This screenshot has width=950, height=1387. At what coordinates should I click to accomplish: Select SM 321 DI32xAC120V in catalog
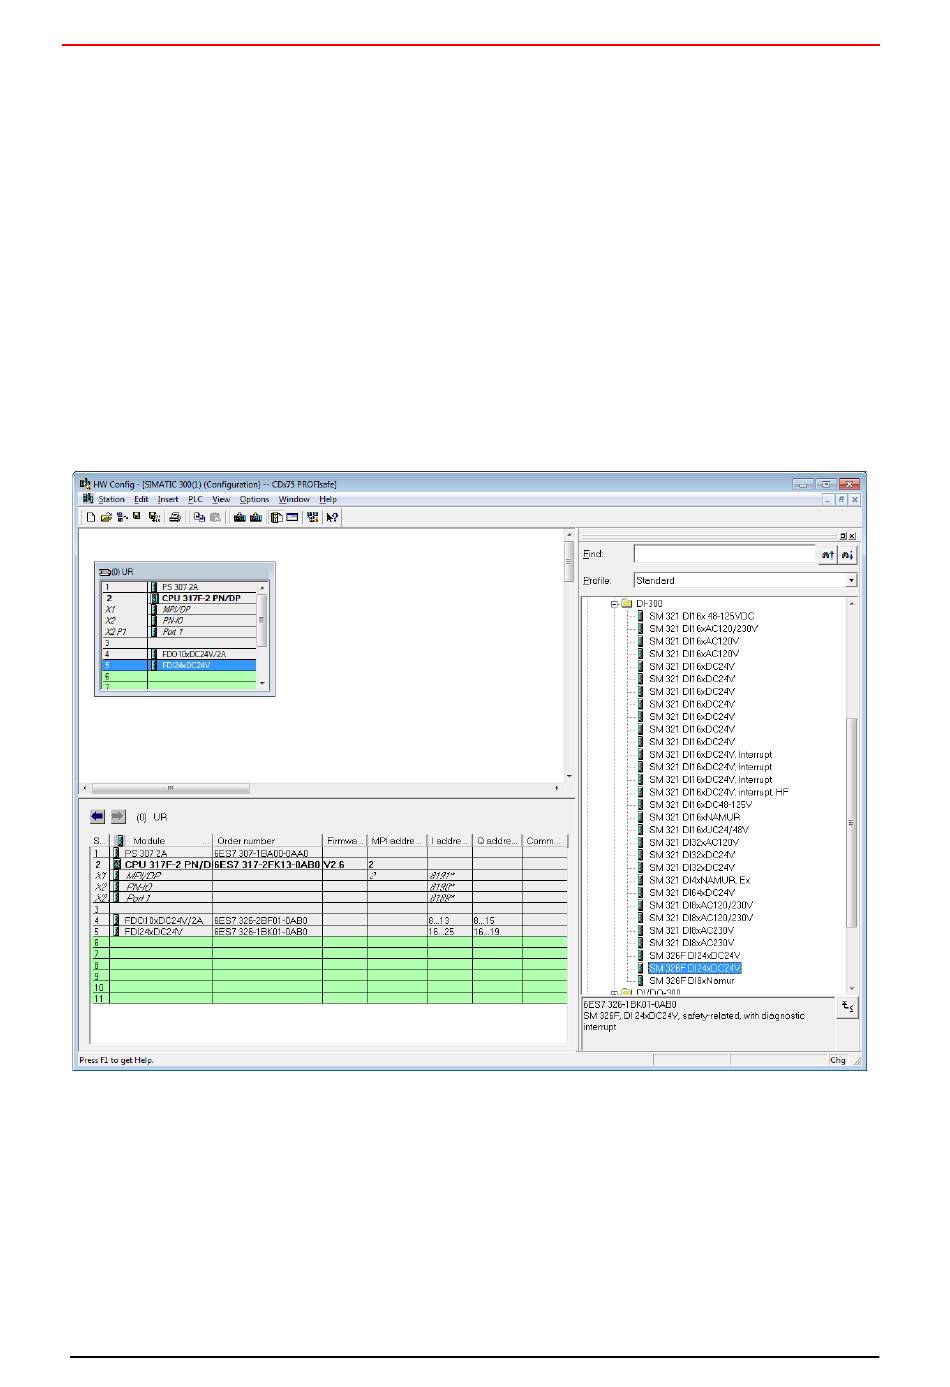pos(694,842)
